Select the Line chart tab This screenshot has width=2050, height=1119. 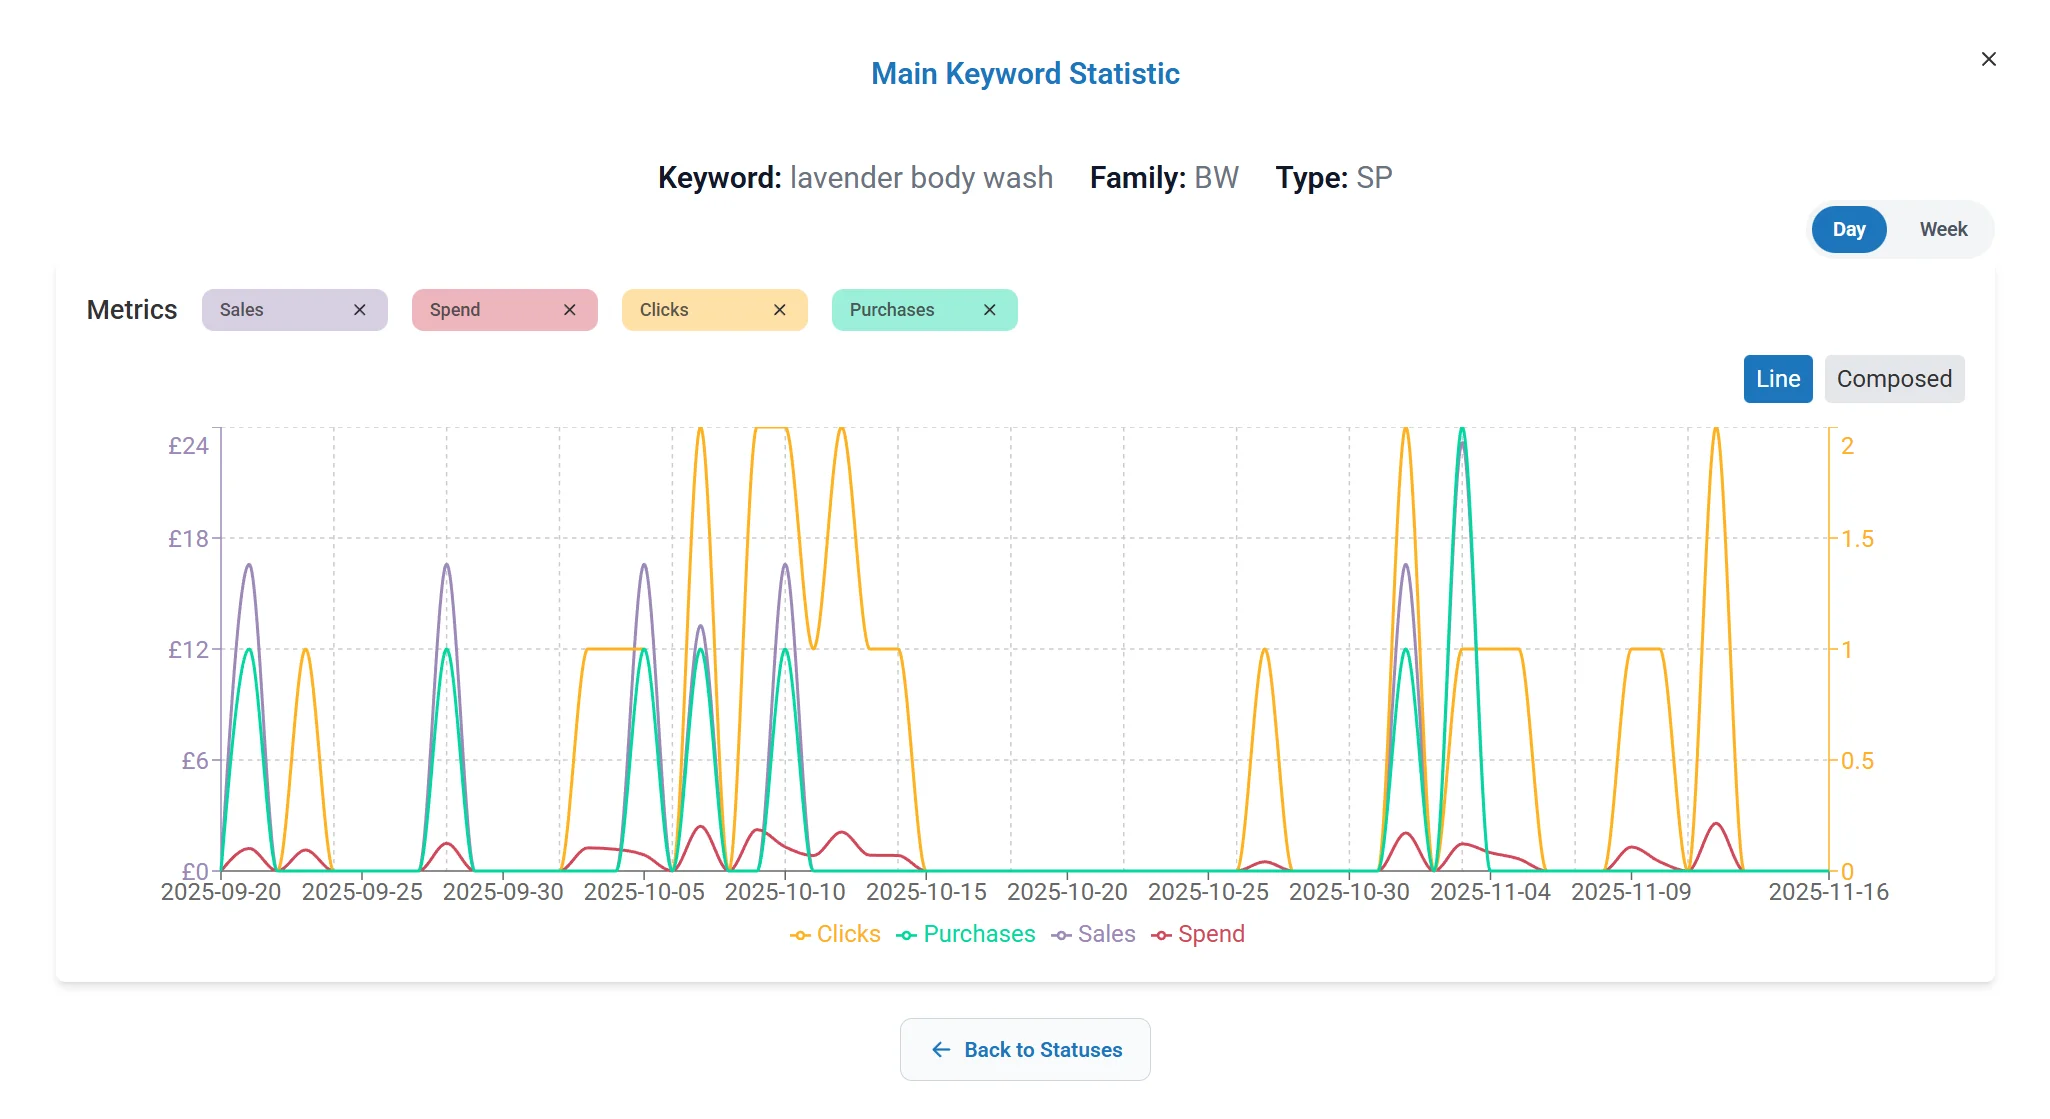pyautogui.click(x=1777, y=379)
